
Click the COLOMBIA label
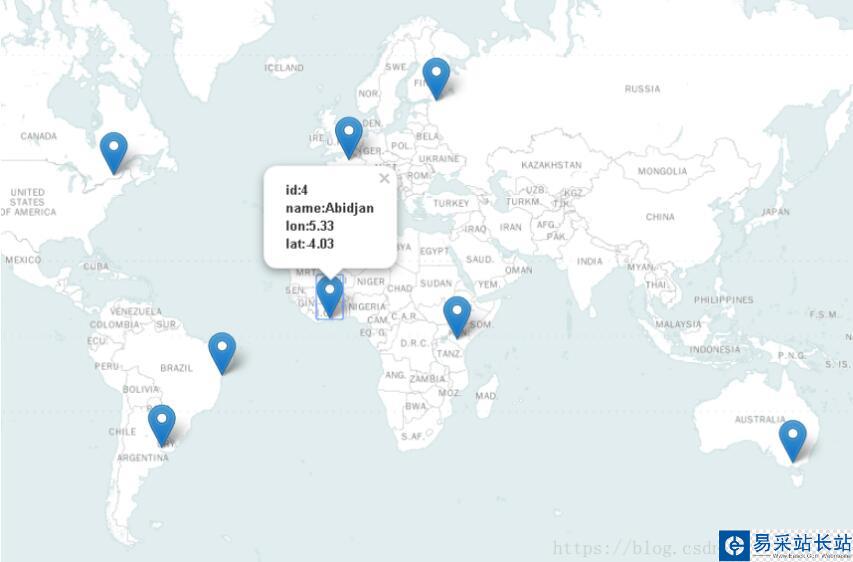click(114, 325)
